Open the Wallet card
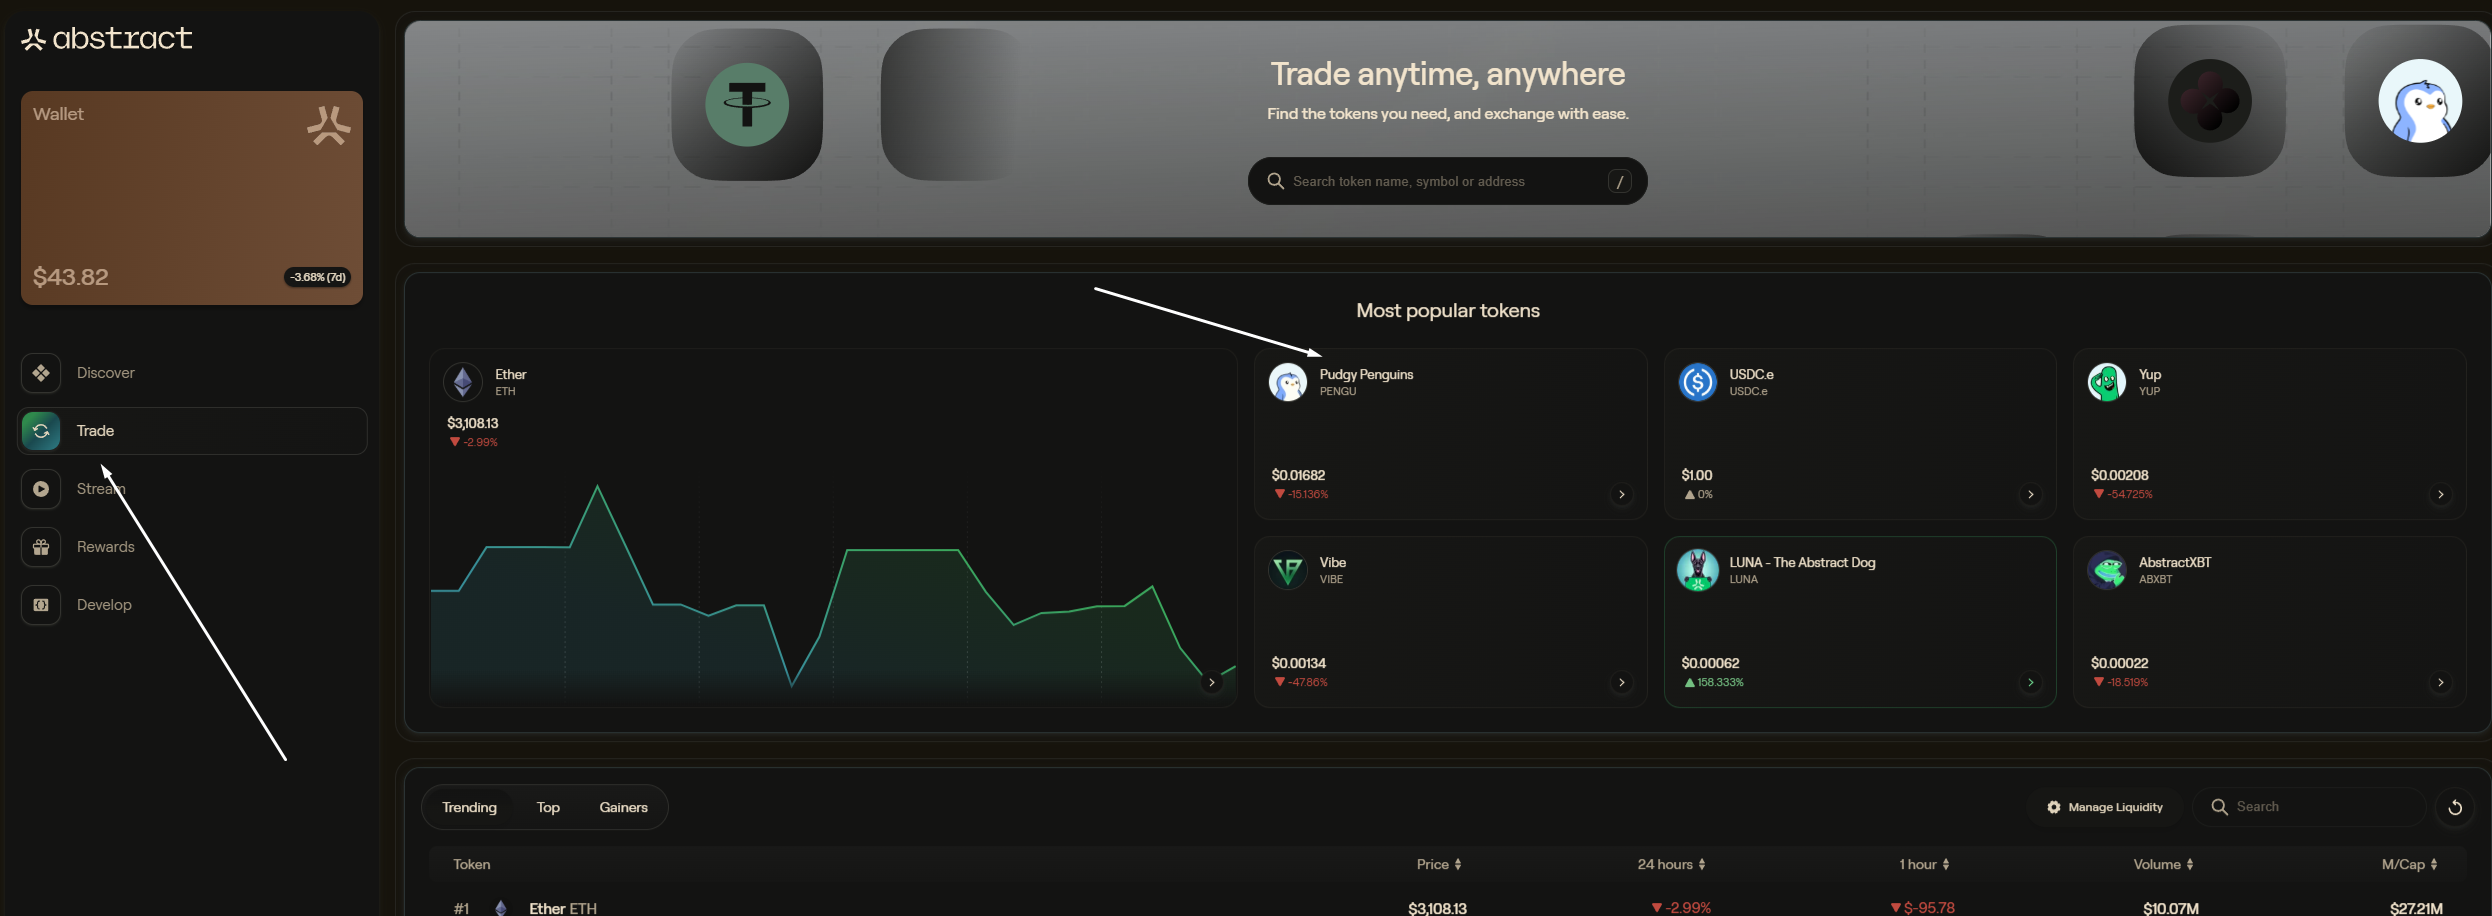This screenshot has width=2492, height=916. pos(192,198)
